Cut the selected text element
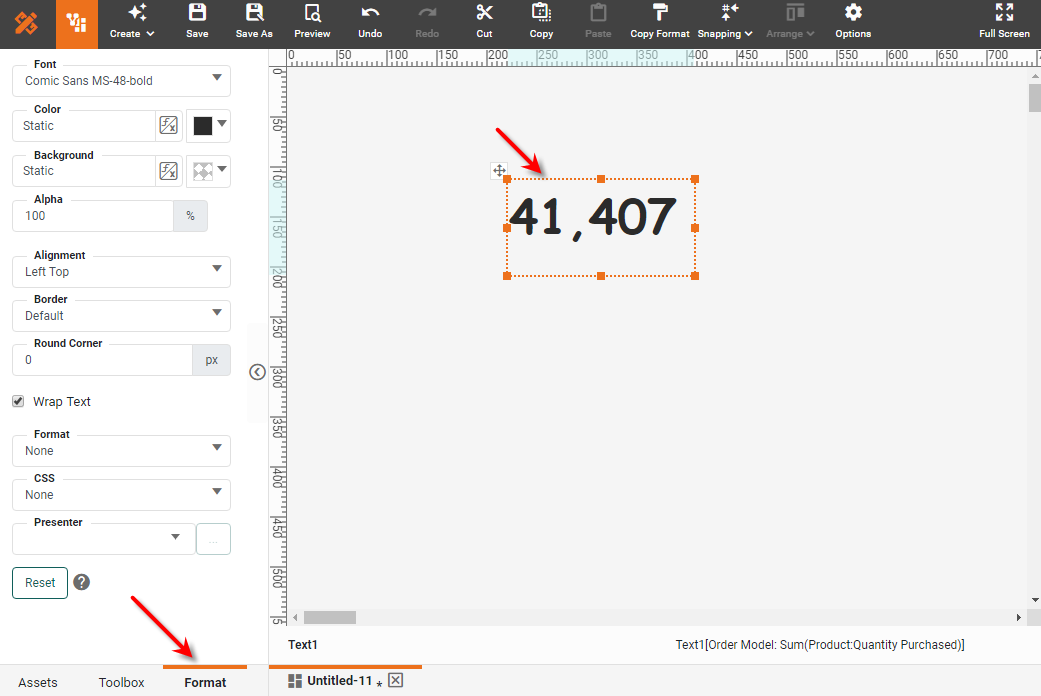Screen dimensions: 1041x696 pyautogui.click(x=484, y=21)
